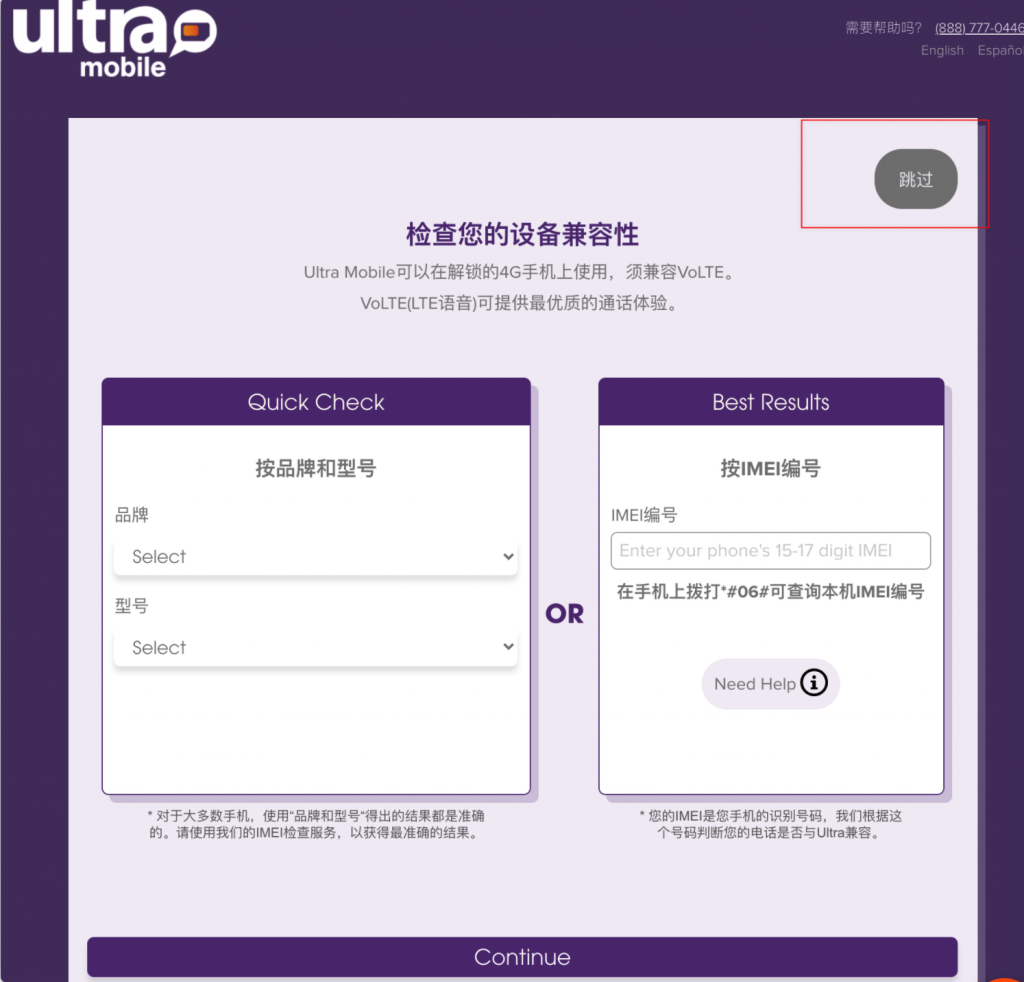Image resolution: width=1024 pixels, height=982 pixels.
Task: Click the 跳过 skip button
Action: pyautogui.click(x=916, y=179)
